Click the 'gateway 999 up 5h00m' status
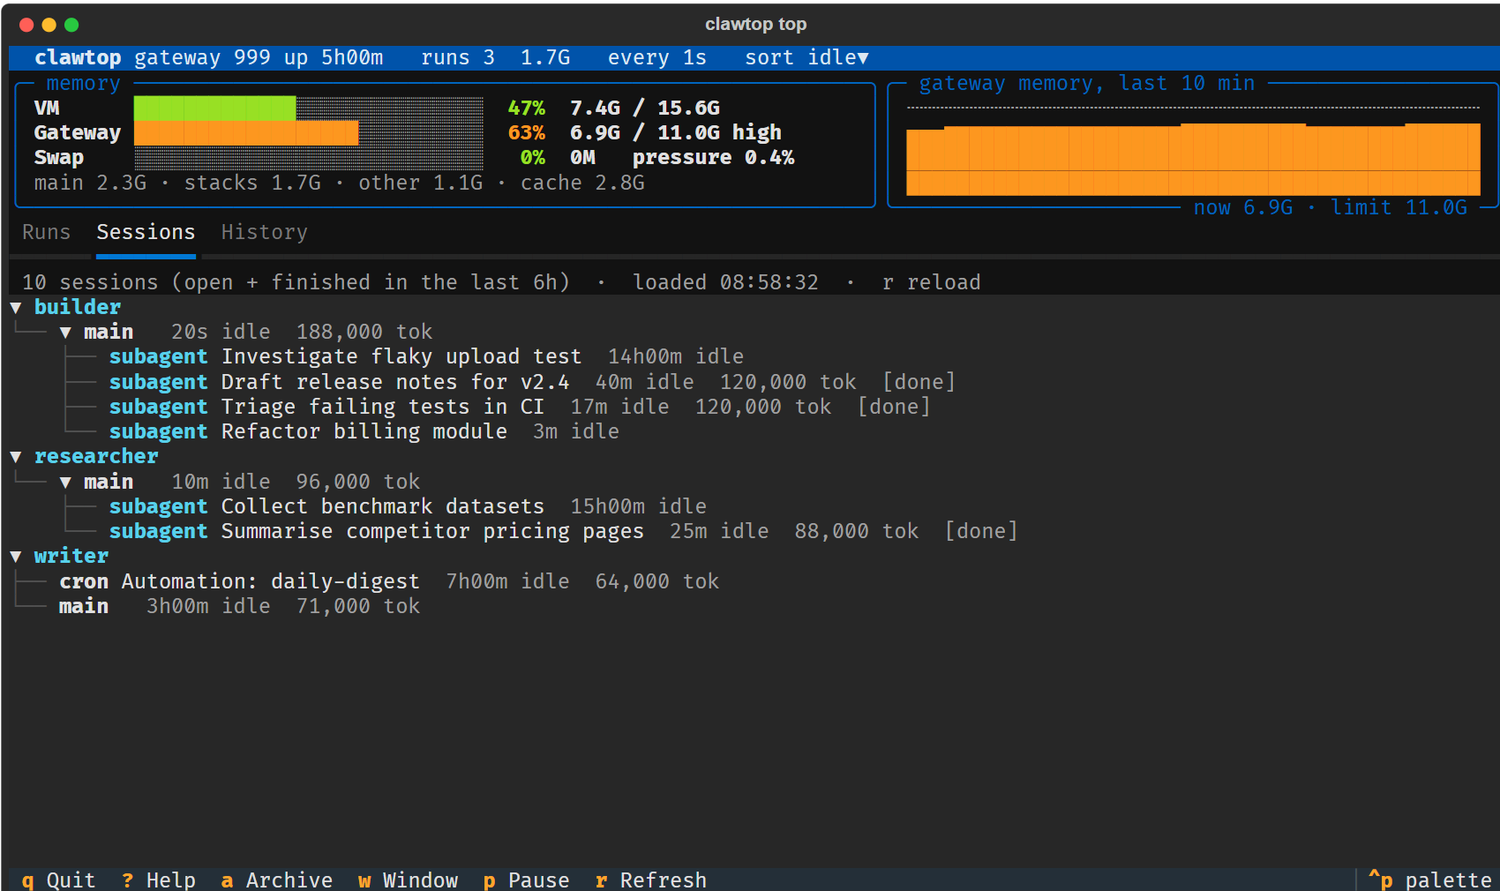Image resolution: width=1500 pixels, height=891 pixels. point(259,58)
